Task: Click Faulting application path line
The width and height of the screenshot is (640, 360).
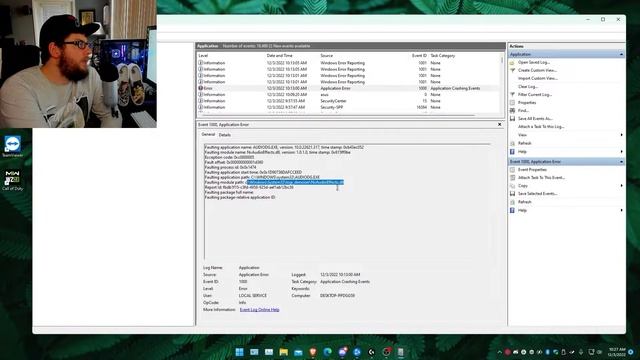Action: click(262, 177)
